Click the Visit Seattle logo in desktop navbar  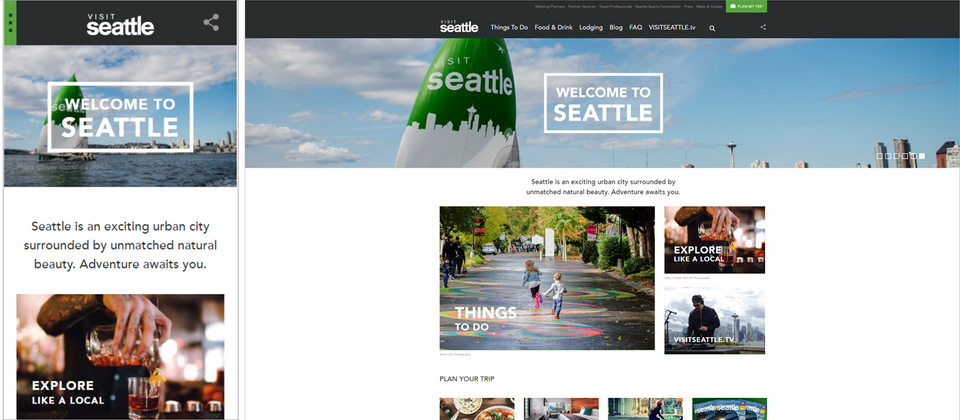coord(459,26)
